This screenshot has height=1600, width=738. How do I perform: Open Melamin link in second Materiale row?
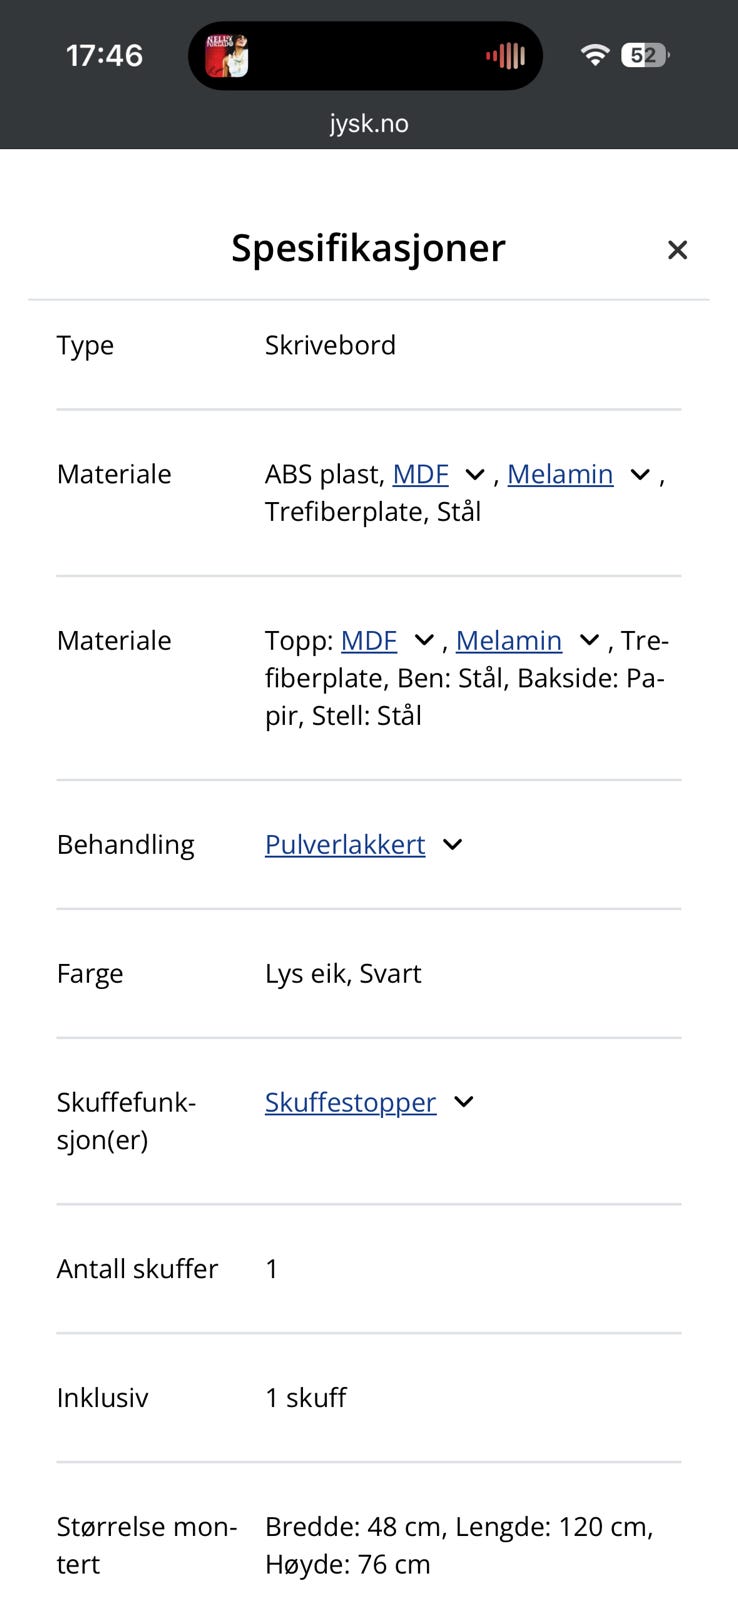pyautogui.click(x=509, y=640)
